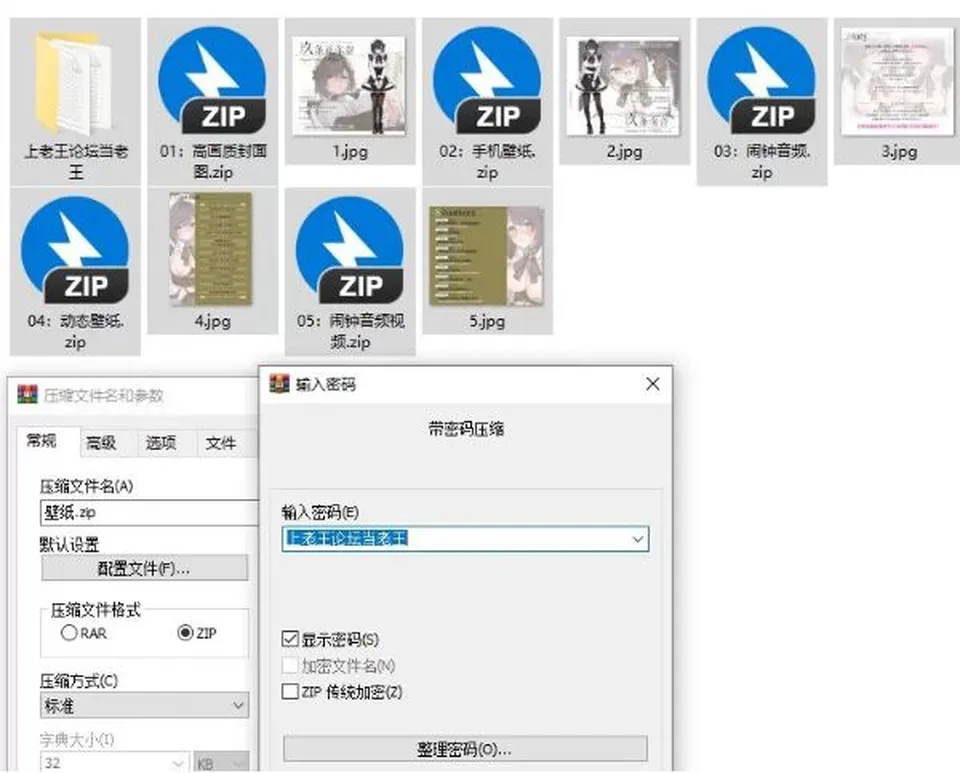Close the 输入密码 dialog
This screenshot has width=960, height=773.
[x=653, y=384]
